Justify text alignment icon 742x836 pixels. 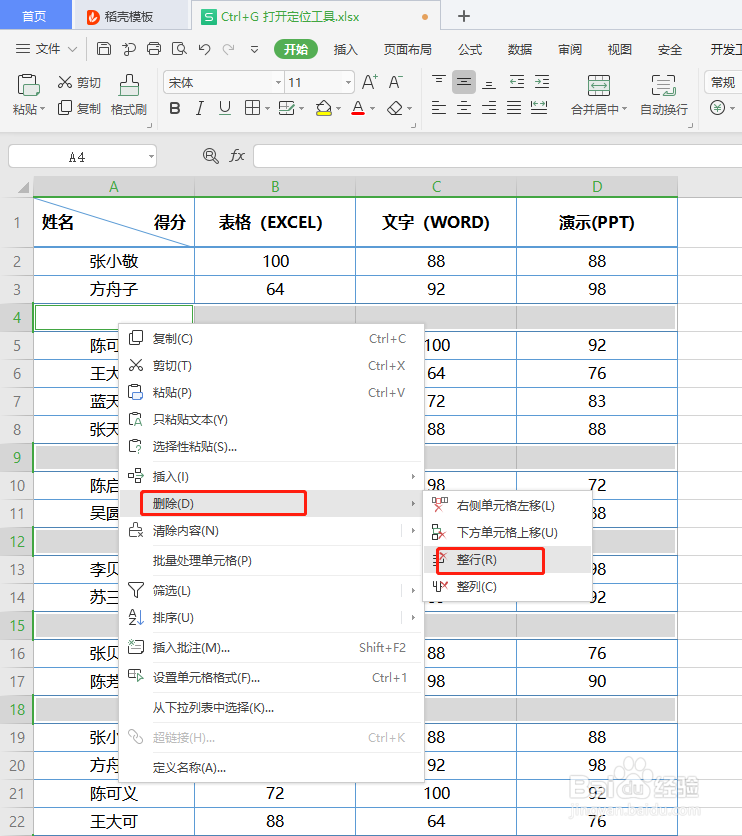pyautogui.click(x=514, y=108)
